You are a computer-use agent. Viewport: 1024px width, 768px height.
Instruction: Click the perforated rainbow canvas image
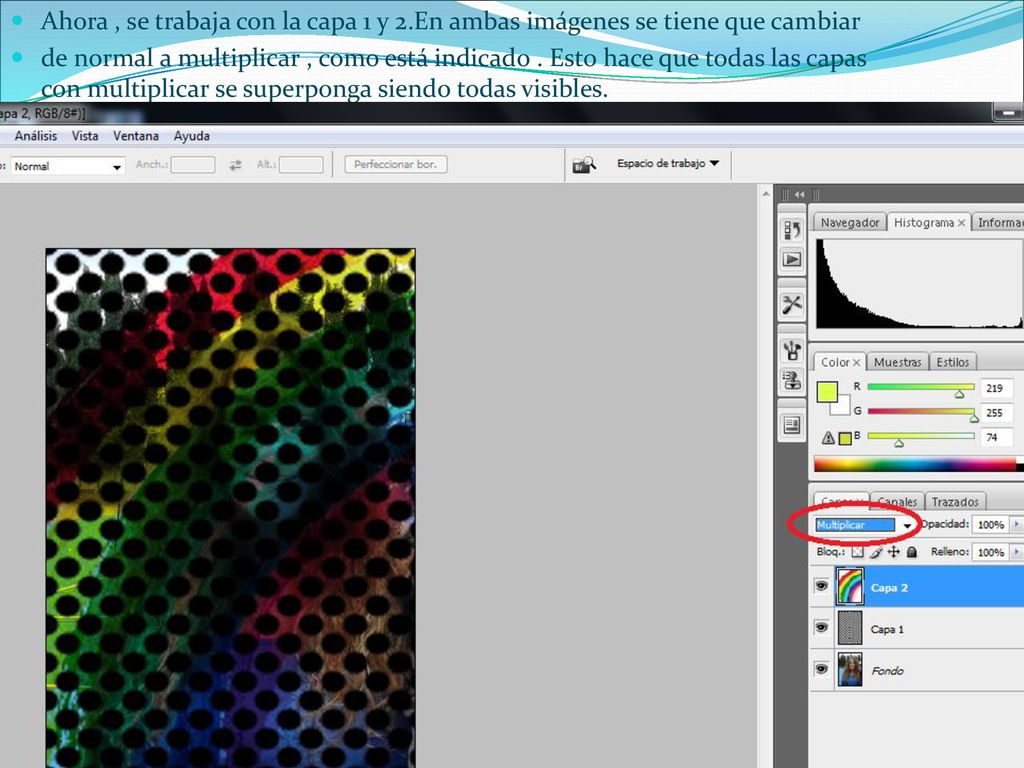[x=231, y=508]
